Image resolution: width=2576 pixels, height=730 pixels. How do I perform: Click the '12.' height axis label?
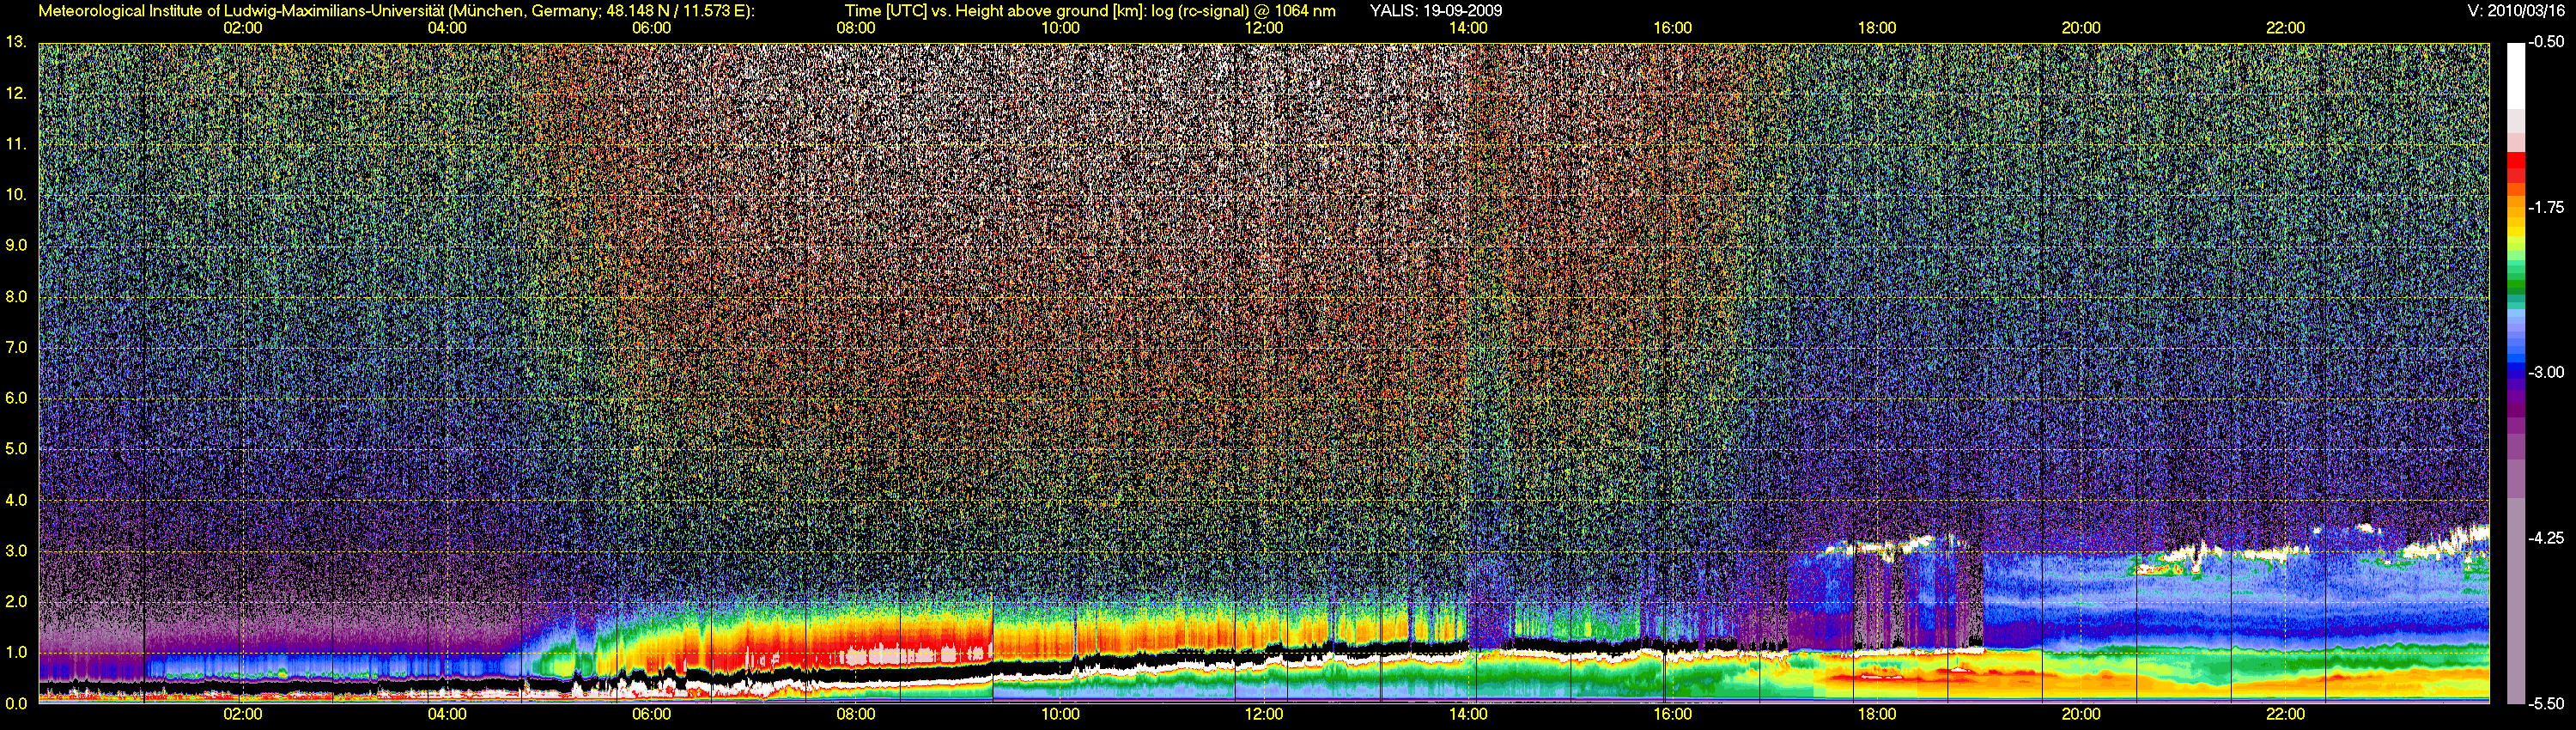(15, 93)
